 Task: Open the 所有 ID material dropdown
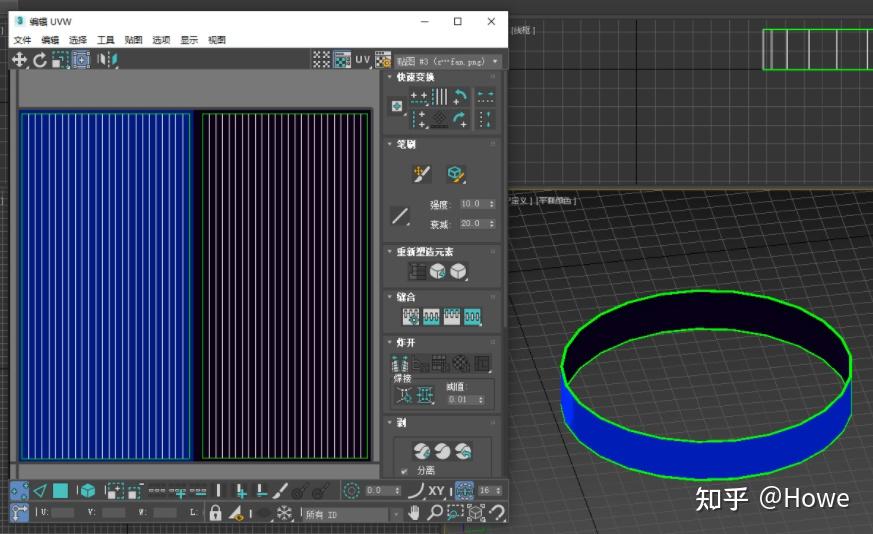click(x=352, y=515)
